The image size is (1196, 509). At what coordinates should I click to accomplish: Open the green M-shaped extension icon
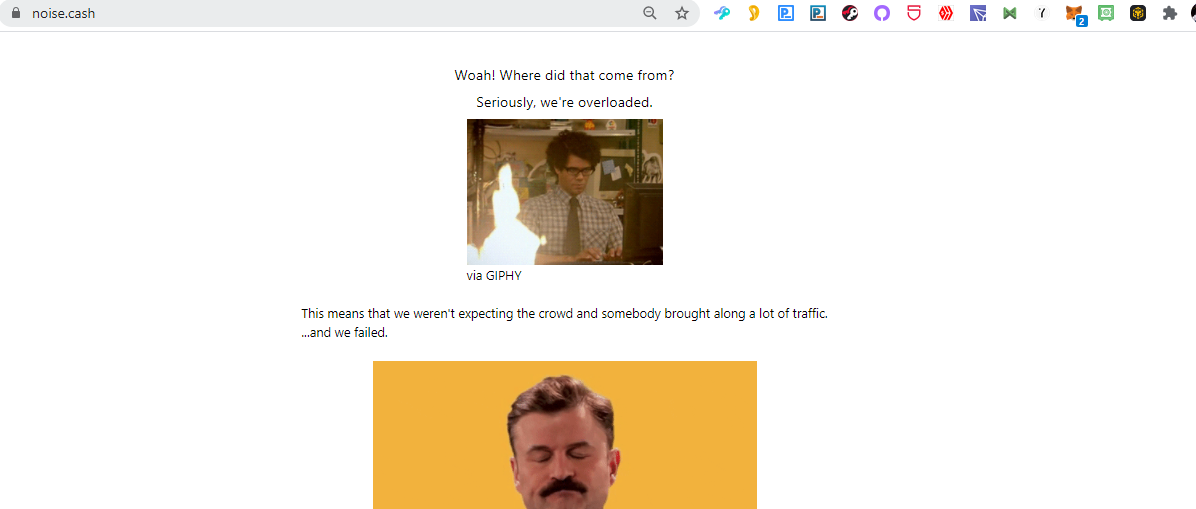(x=1010, y=13)
